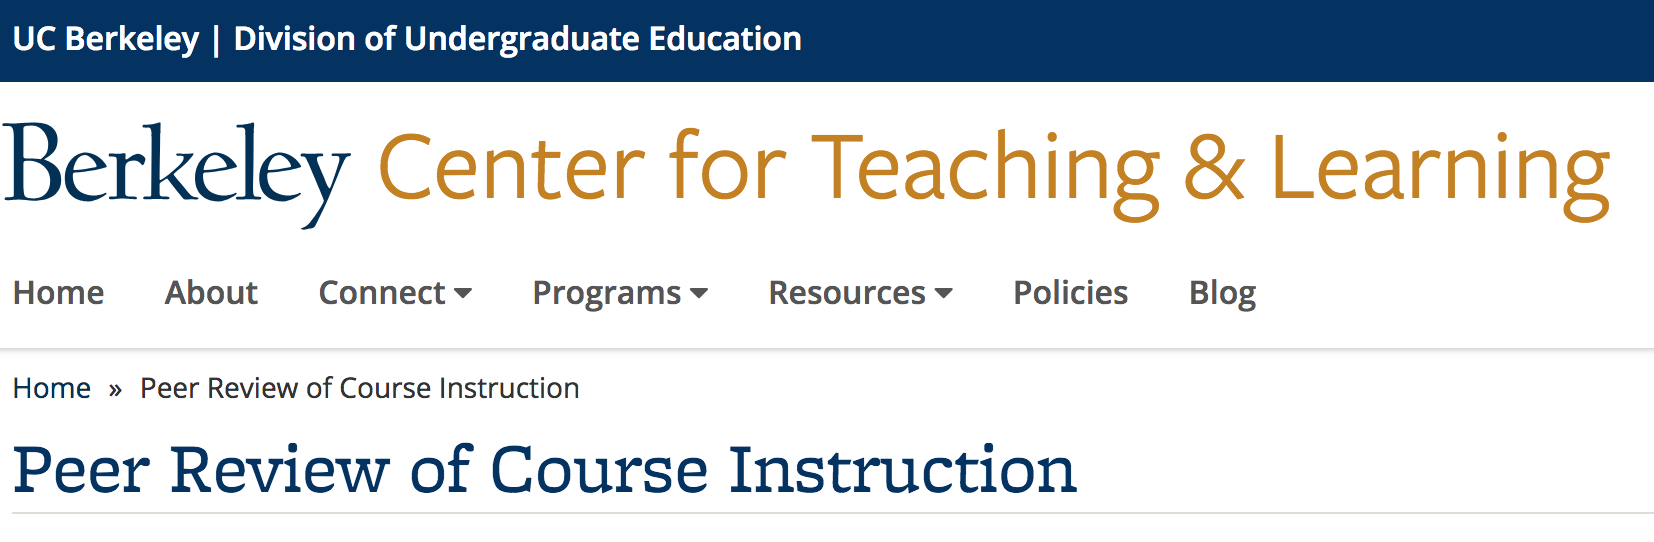
Task: Open the UC Berkeley link in blue header
Action: click(106, 39)
